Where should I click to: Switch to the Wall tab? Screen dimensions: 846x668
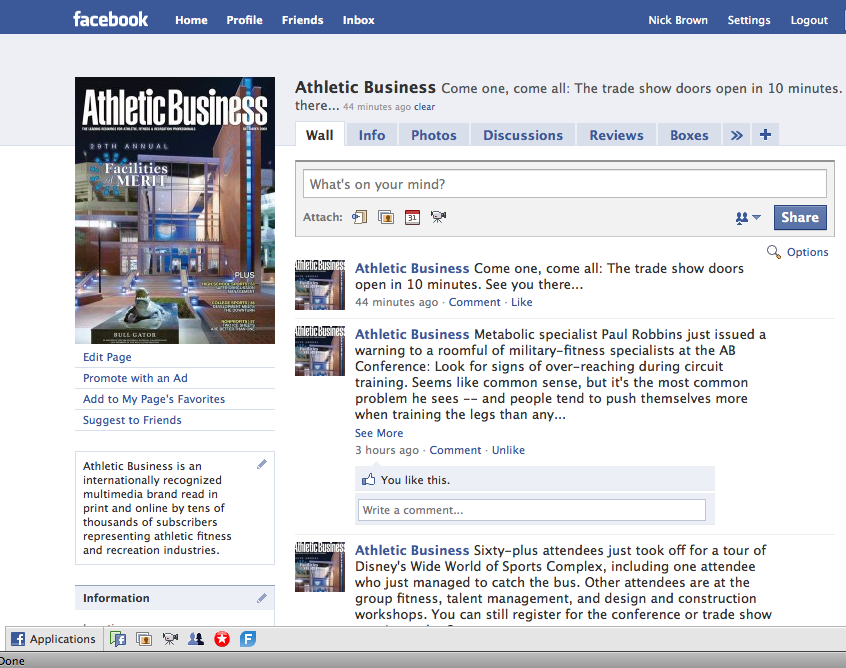click(x=319, y=135)
